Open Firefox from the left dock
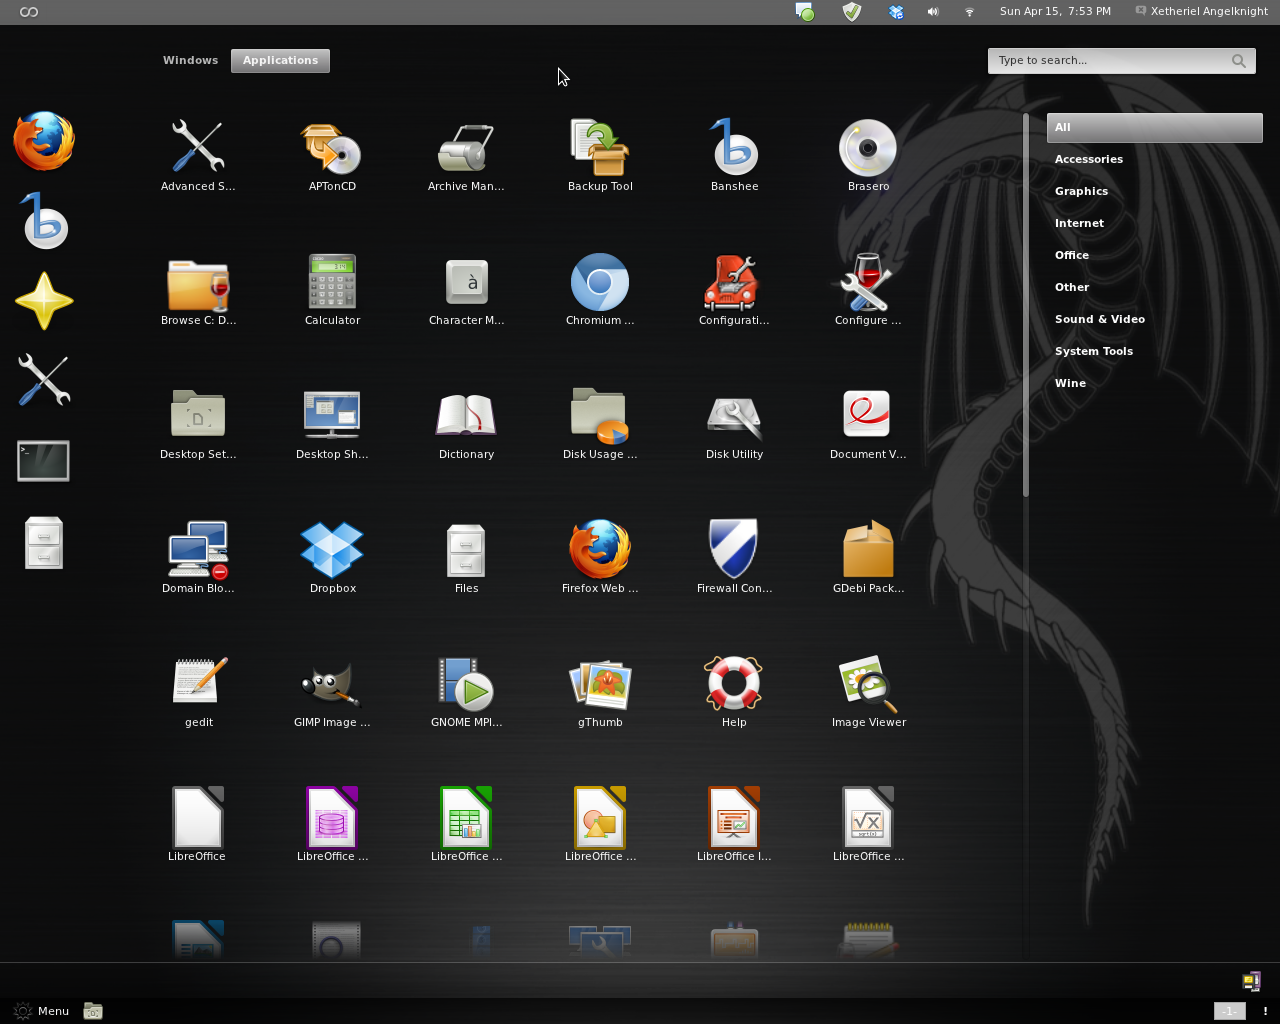Viewport: 1280px width, 1024px height. 44,141
